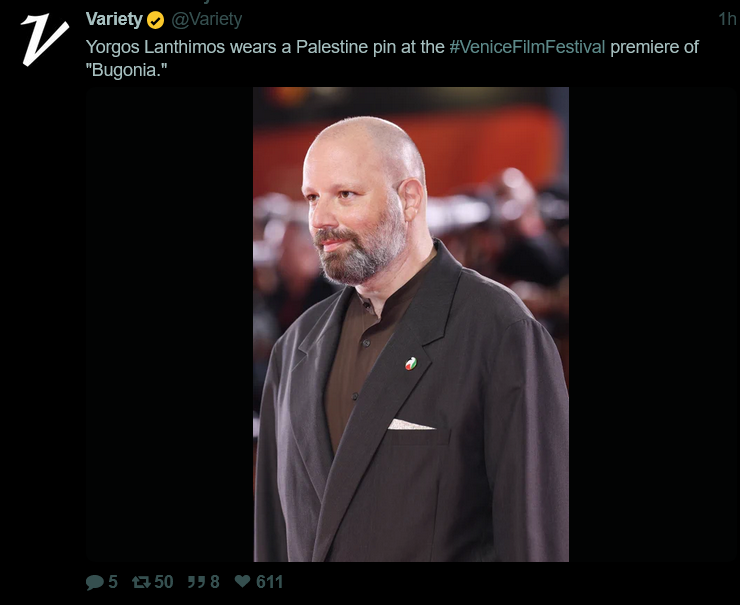Click the flag lapel pin in the photo
The image size is (740, 605).
pos(411,363)
